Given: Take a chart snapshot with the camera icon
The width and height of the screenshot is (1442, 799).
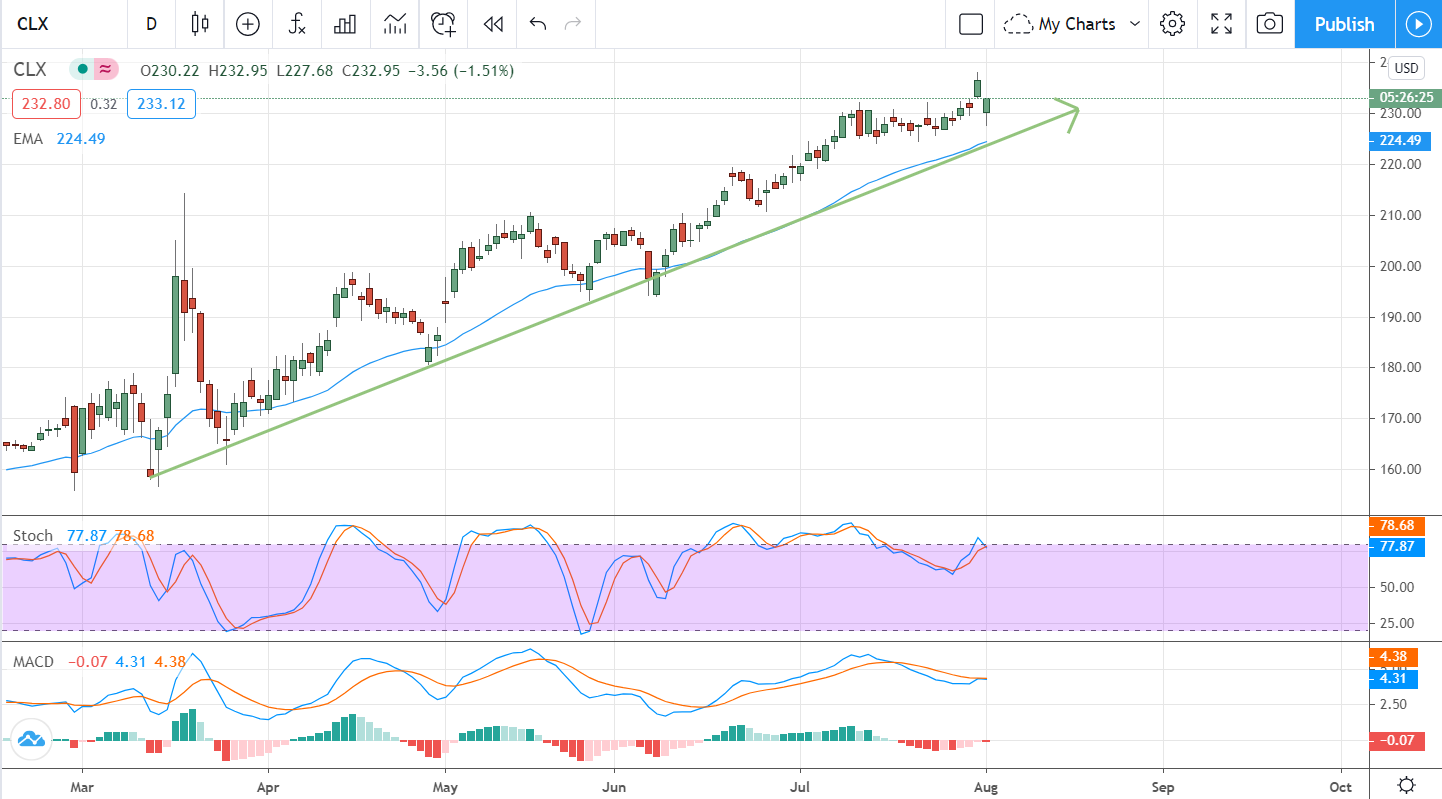Looking at the screenshot, I should [x=1269, y=24].
